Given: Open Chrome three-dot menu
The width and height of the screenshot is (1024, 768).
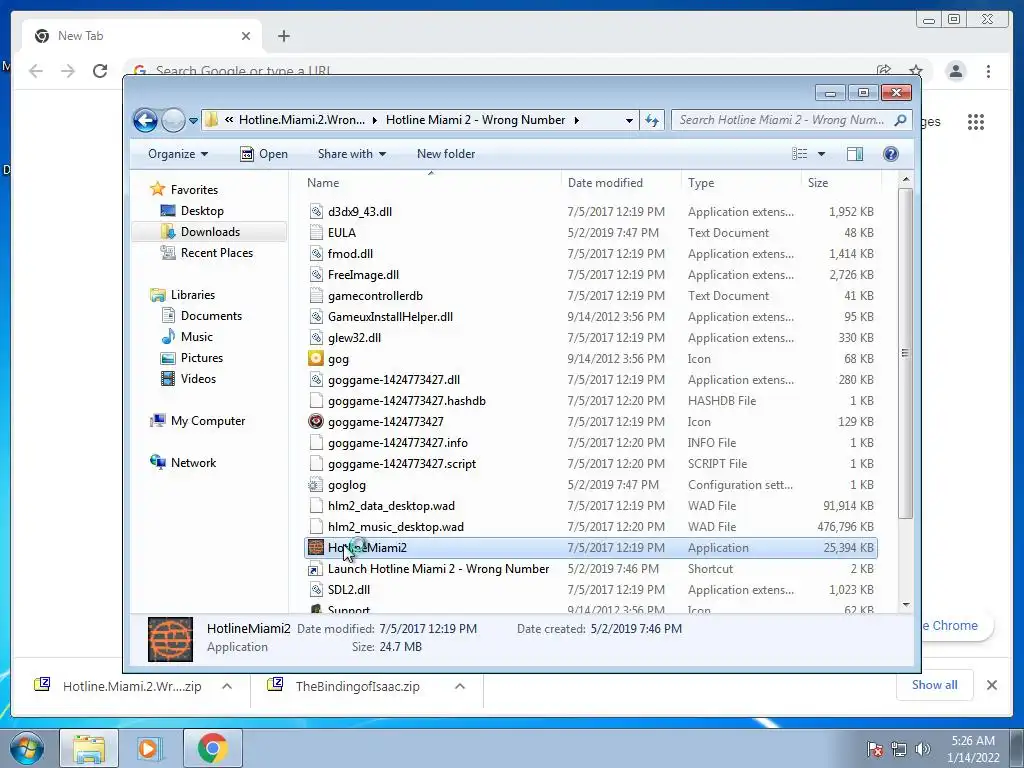Looking at the screenshot, I should click(x=988, y=71).
